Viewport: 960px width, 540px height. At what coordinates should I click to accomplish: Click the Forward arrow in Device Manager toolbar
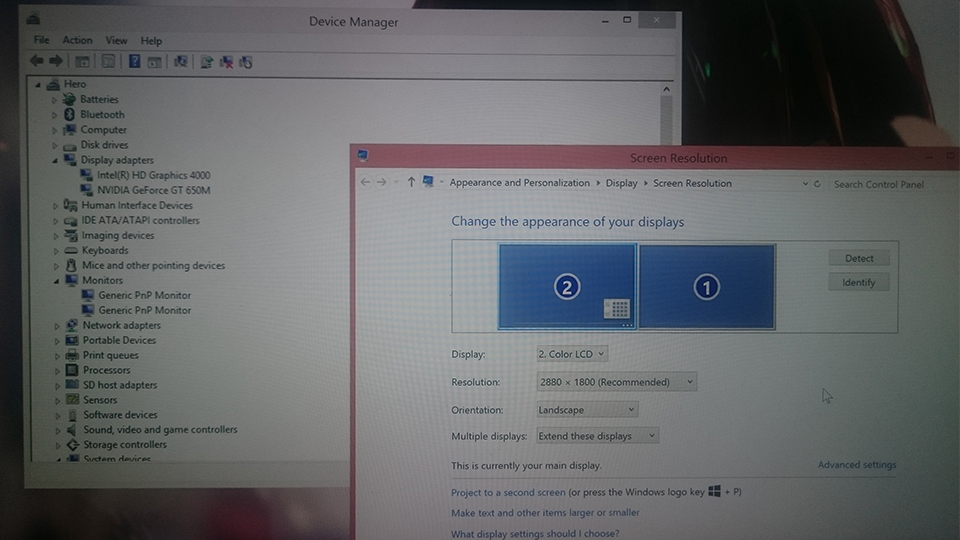56,61
